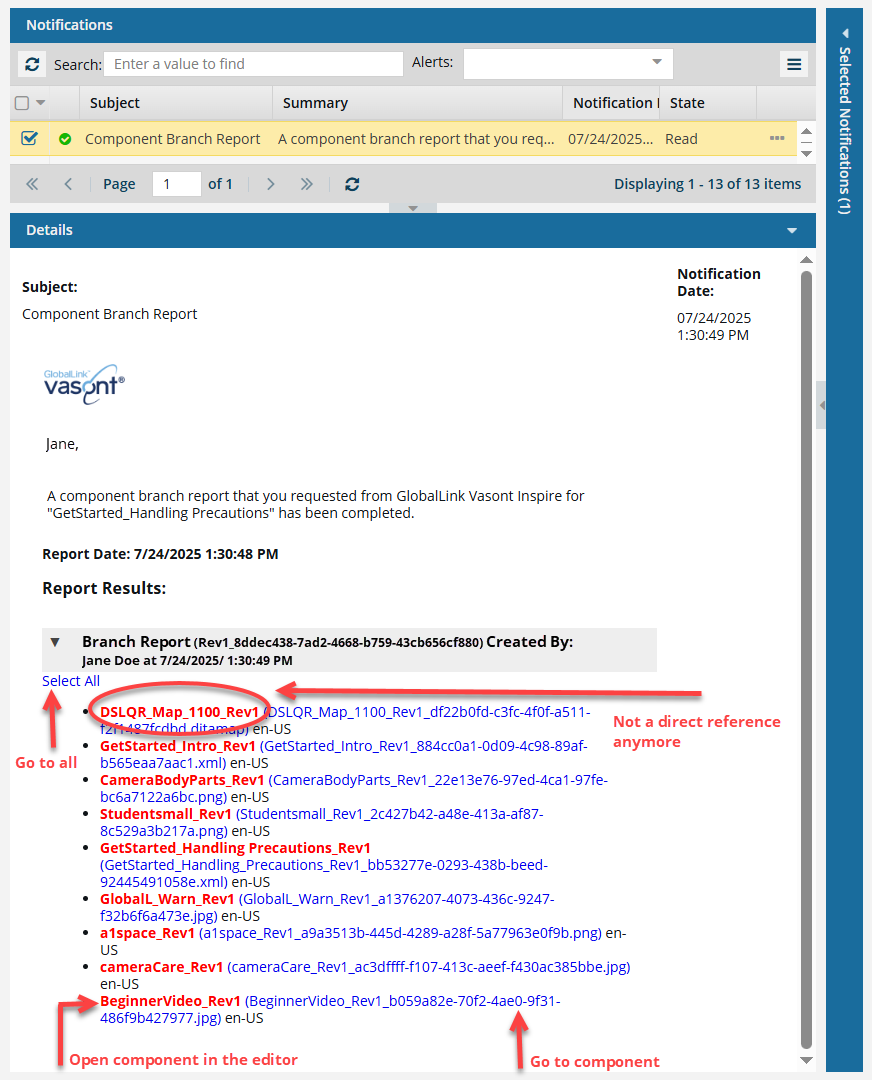Image resolution: width=872 pixels, height=1090 pixels.
Task: Open GetStarted_Intro_Rev1 component link
Action: click(x=178, y=747)
